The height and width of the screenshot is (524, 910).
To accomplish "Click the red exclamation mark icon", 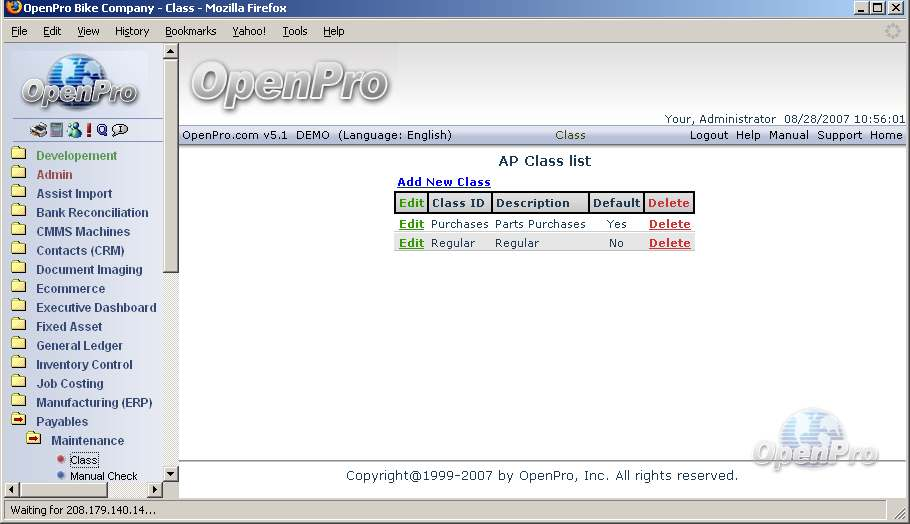I will pos(88,130).
